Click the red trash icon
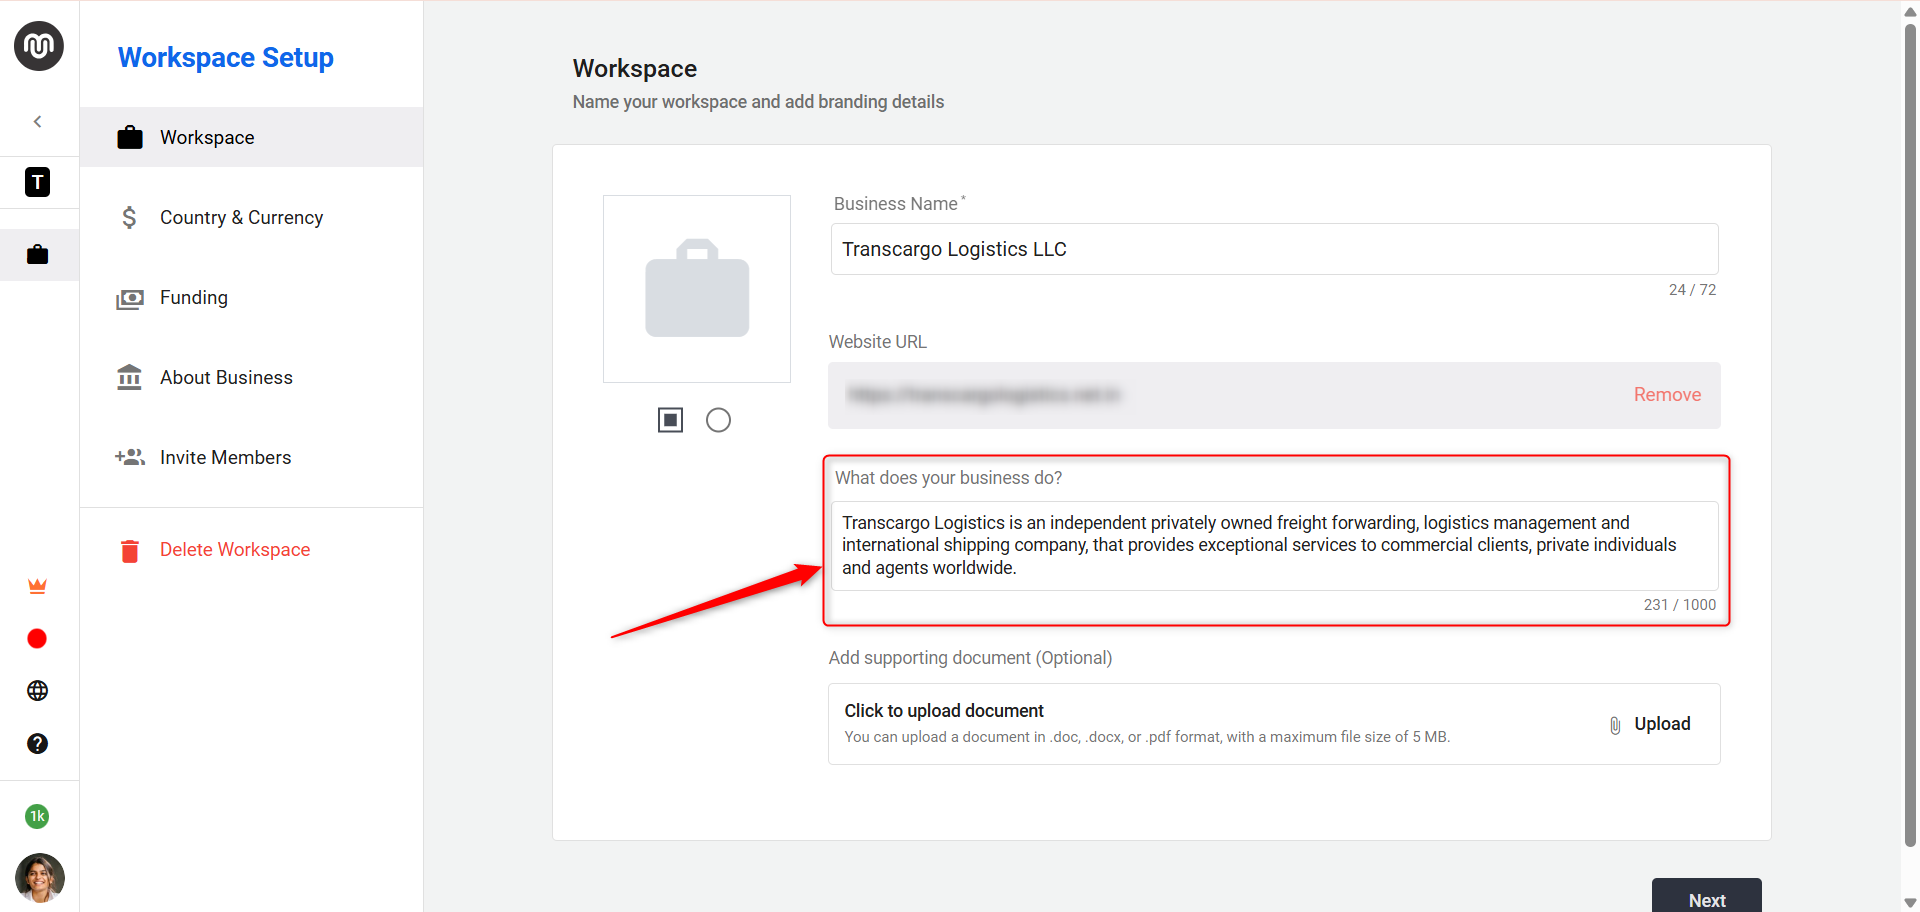This screenshot has width=1920, height=912. (x=130, y=551)
